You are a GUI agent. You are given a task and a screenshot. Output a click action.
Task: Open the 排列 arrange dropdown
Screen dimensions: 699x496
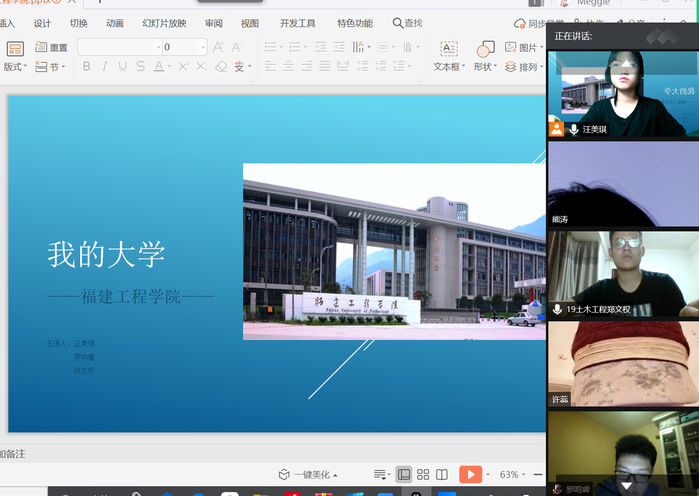[x=523, y=67]
